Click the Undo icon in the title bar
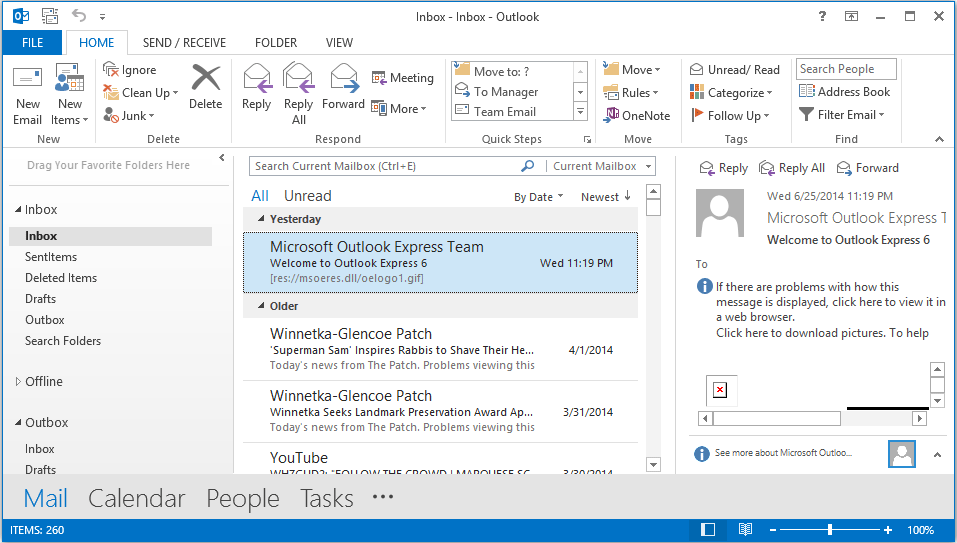Screen dimensions: 957x543 coord(79,15)
